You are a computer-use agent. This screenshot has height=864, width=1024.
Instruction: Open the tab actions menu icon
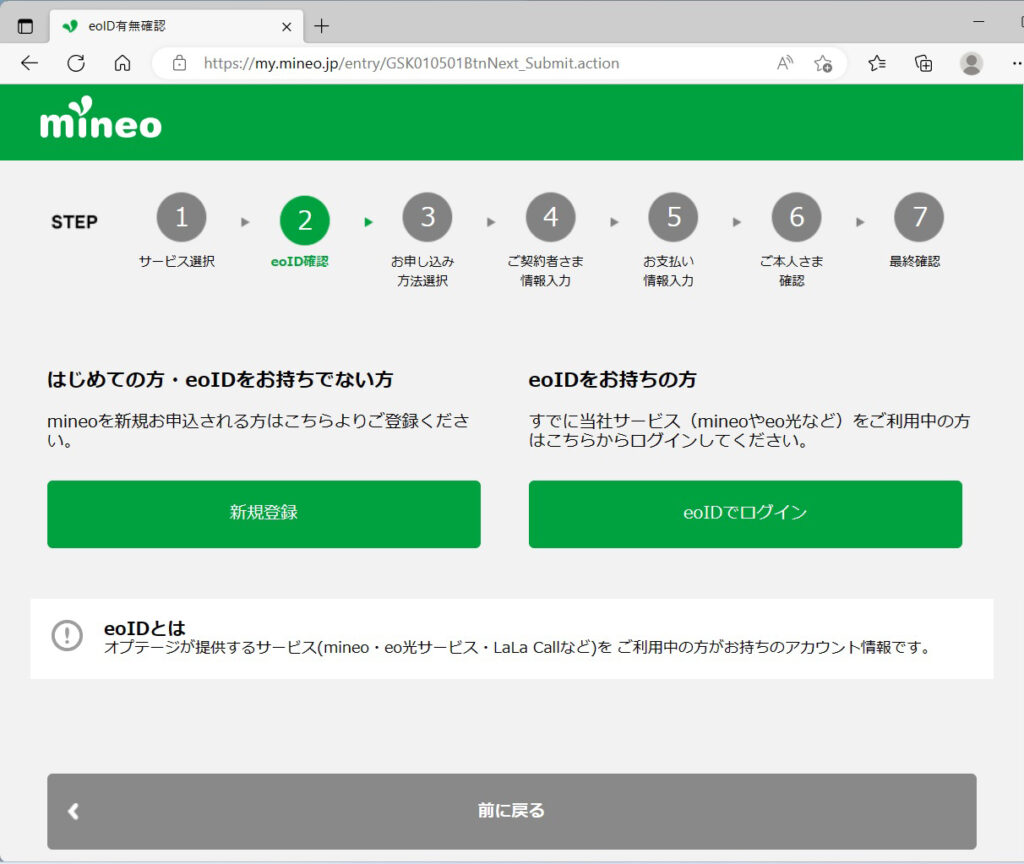(x=25, y=26)
